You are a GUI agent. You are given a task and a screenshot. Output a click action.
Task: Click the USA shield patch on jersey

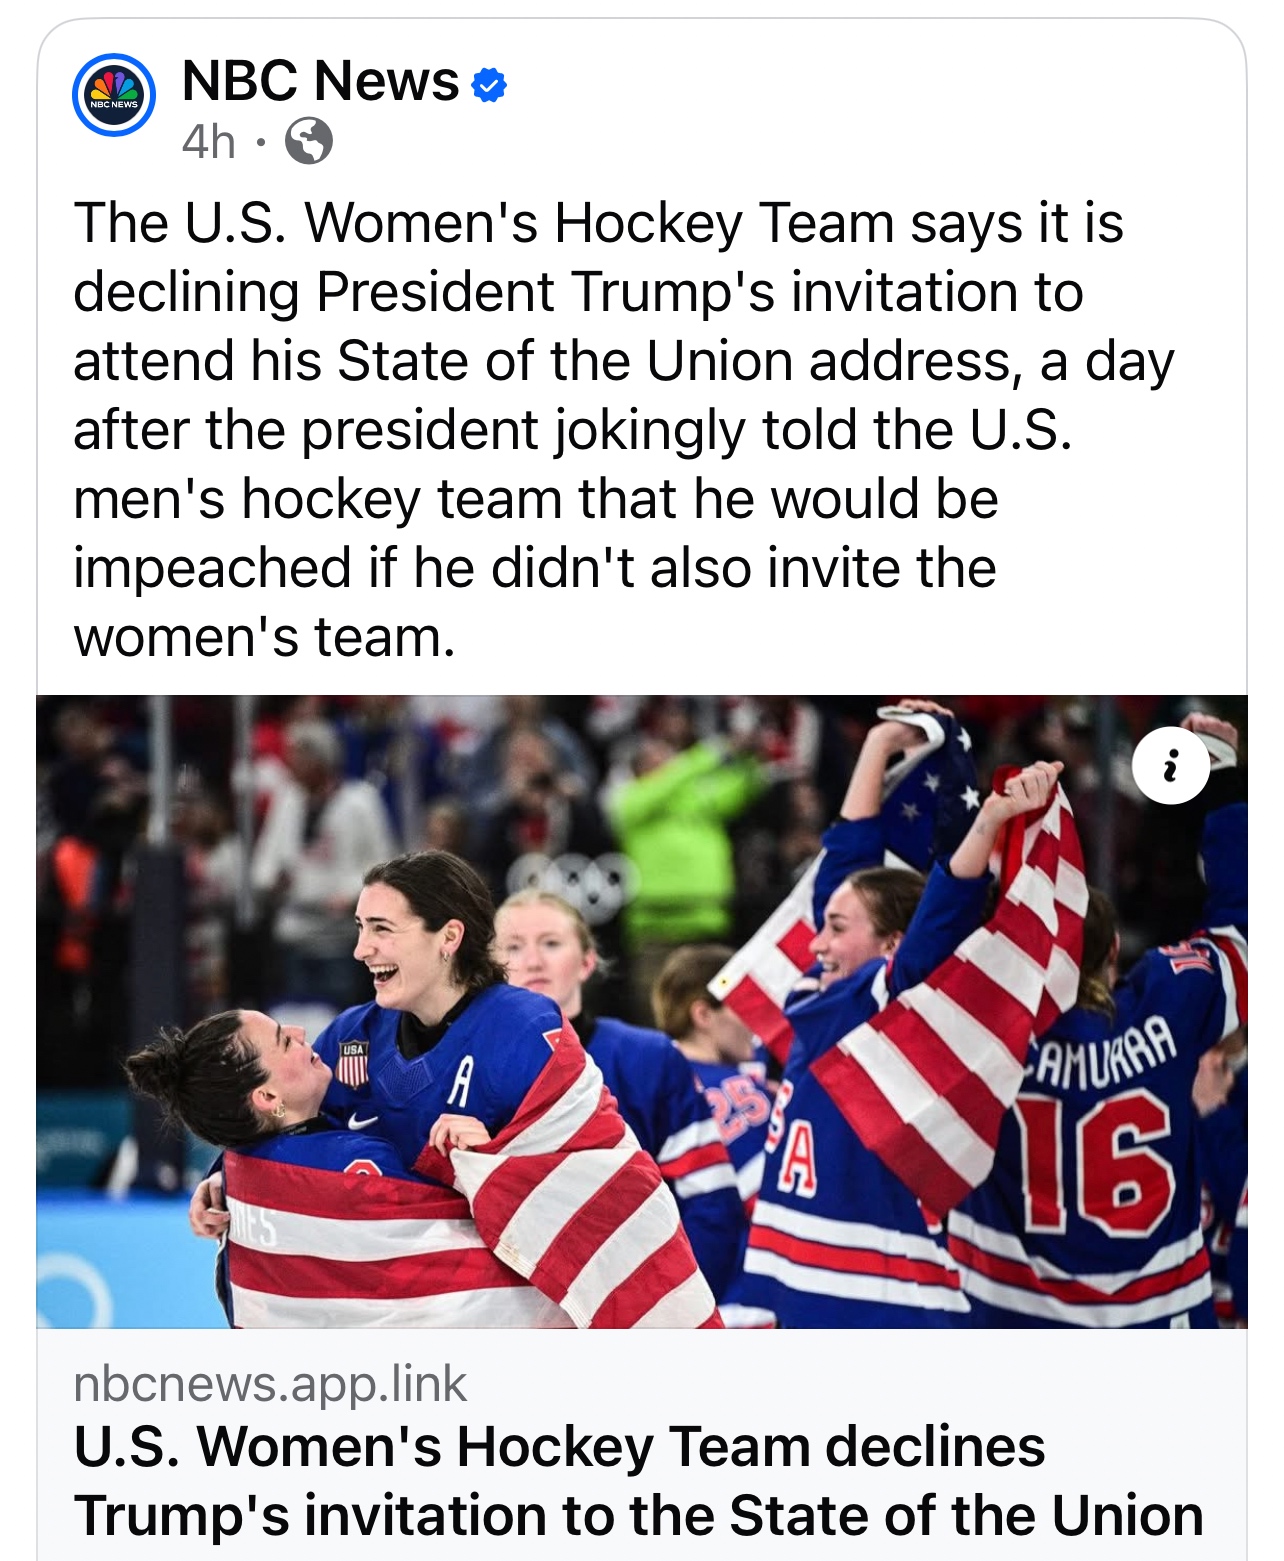tap(353, 1064)
